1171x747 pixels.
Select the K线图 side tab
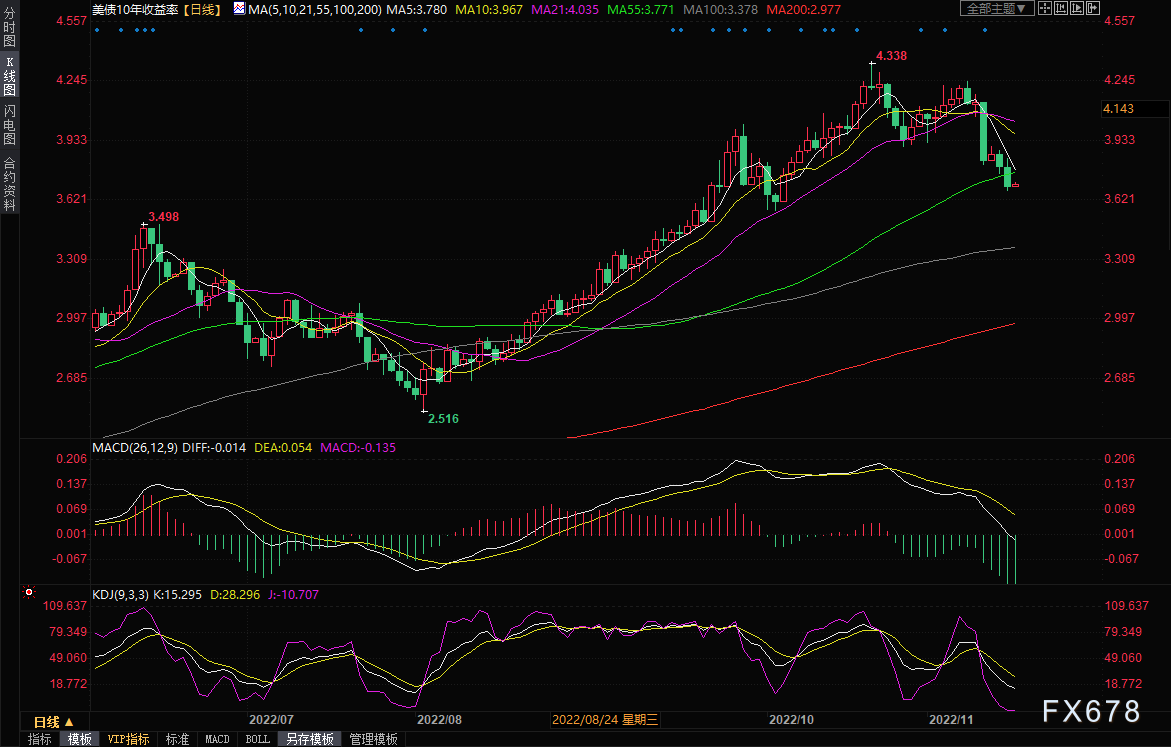(x=9, y=76)
